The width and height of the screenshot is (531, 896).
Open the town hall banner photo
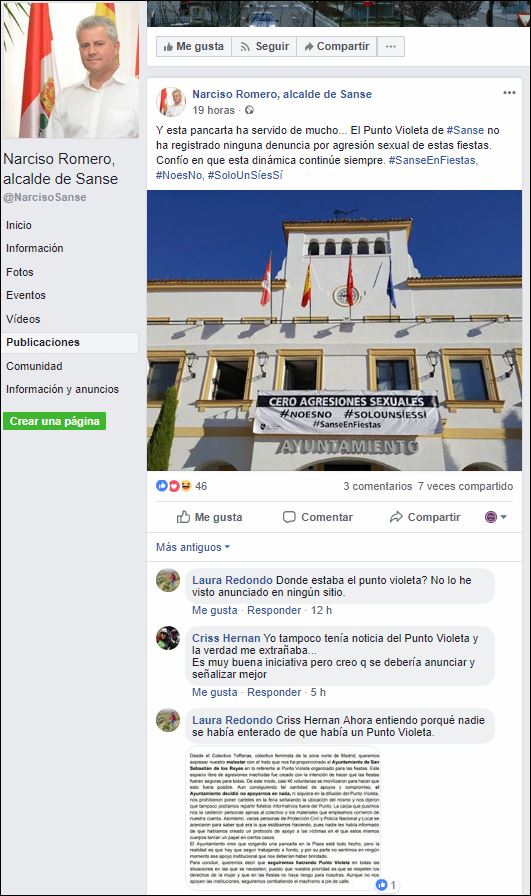[x=334, y=330]
